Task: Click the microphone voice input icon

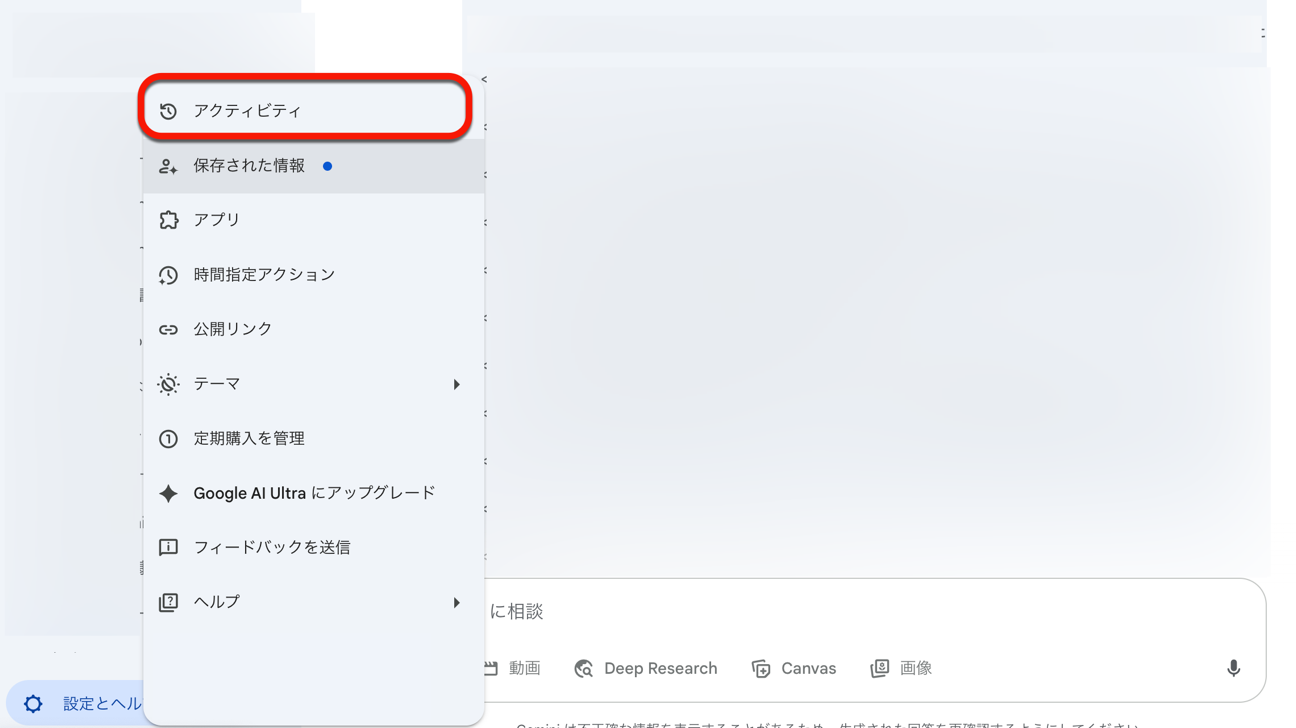Action: click(x=1233, y=668)
